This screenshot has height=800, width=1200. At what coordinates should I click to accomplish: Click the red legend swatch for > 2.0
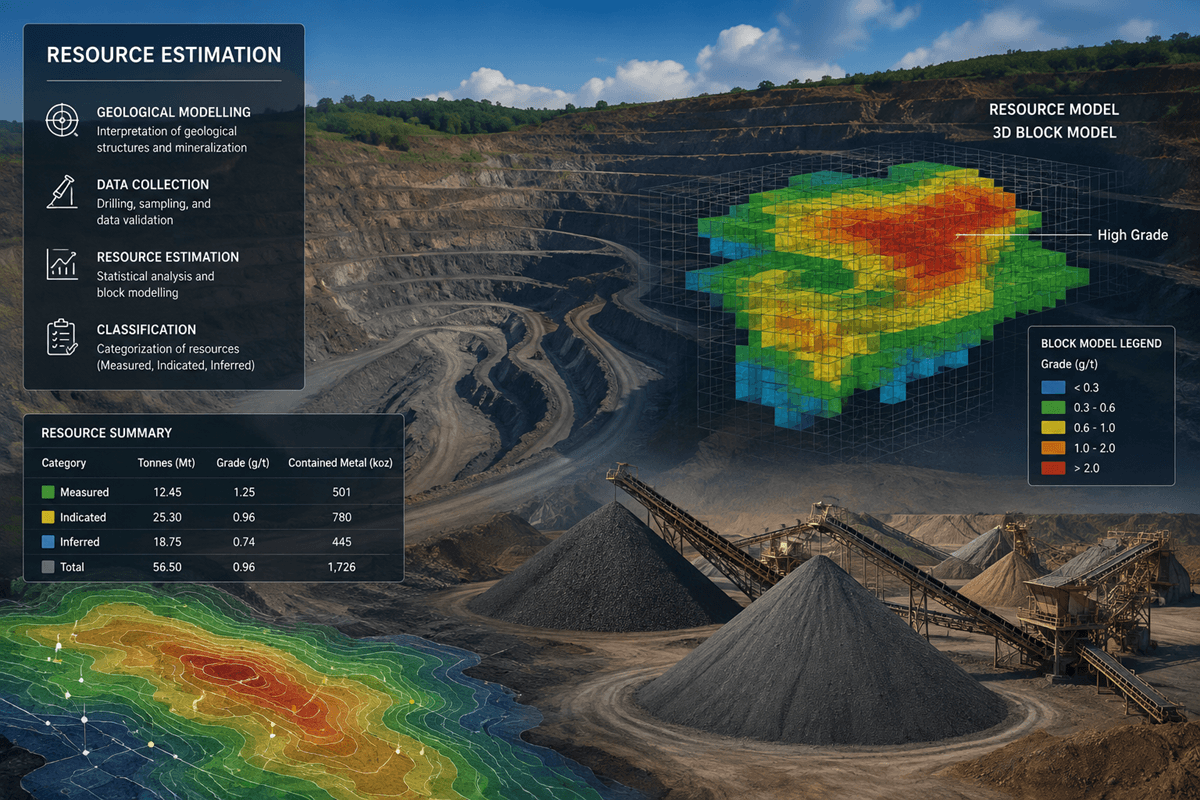tap(1053, 467)
